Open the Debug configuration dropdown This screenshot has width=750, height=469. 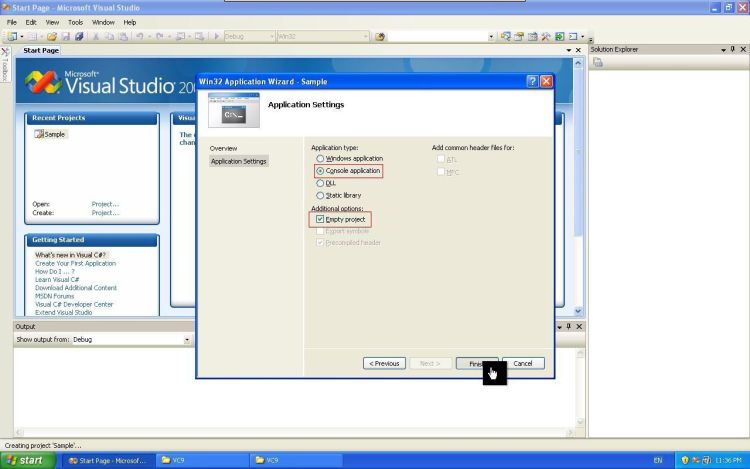point(272,36)
